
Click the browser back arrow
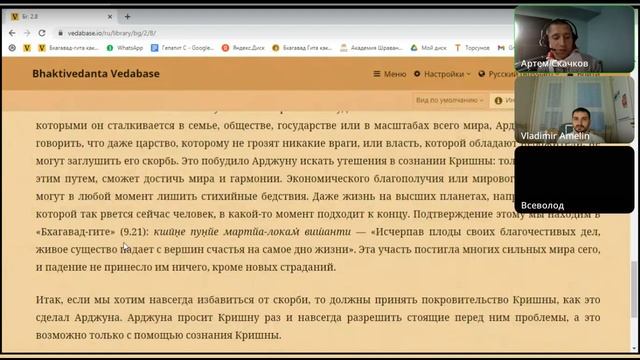pyautogui.click(x=12, y=33)
